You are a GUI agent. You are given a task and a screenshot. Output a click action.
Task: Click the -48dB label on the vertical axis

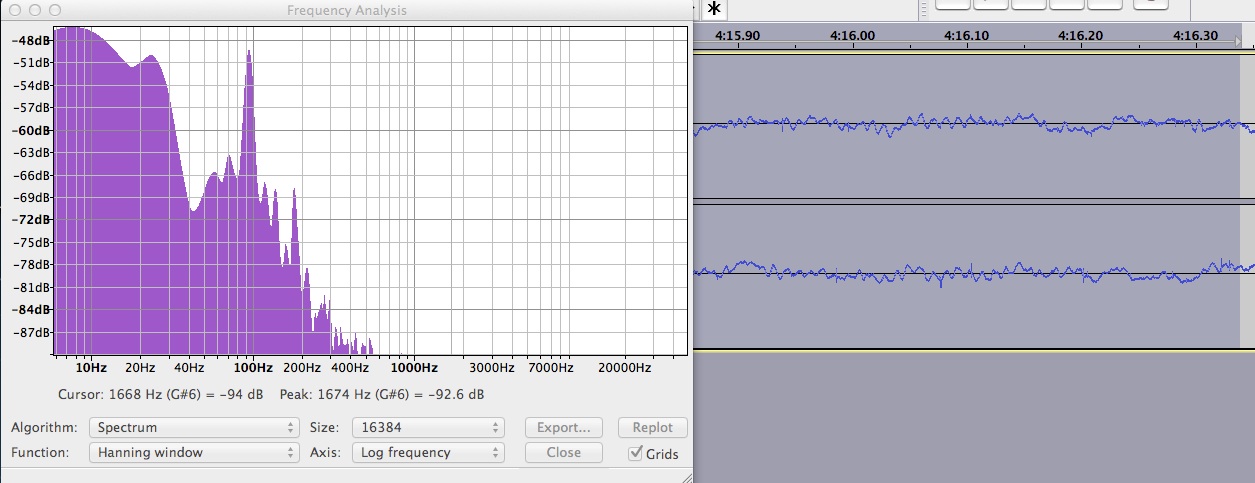click(x=31, y=40)
